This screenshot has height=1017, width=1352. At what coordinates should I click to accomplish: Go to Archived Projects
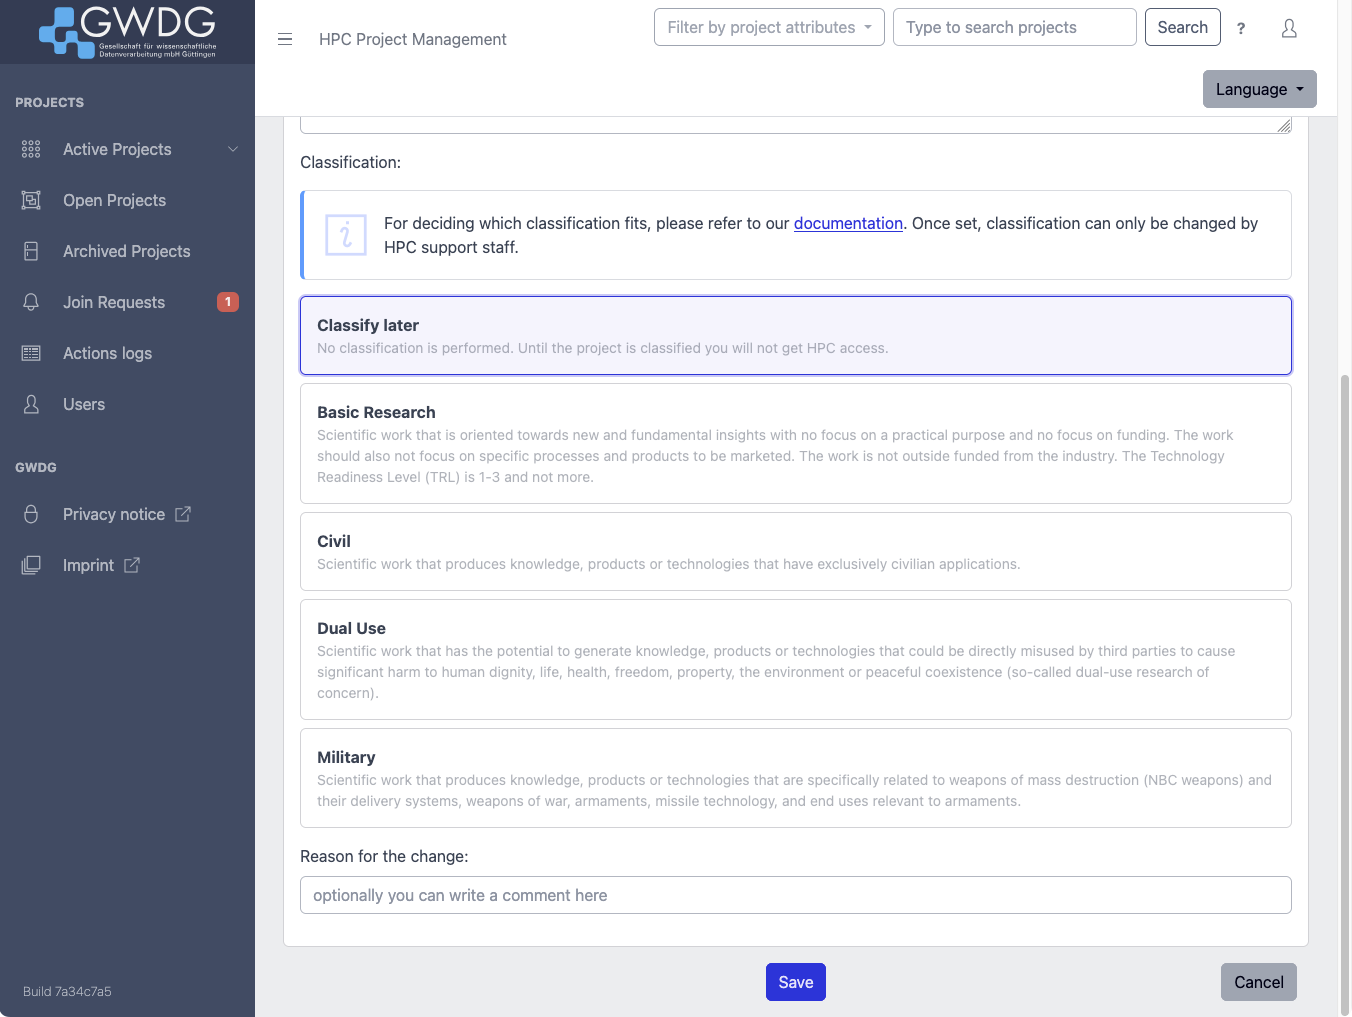[126, 251]
